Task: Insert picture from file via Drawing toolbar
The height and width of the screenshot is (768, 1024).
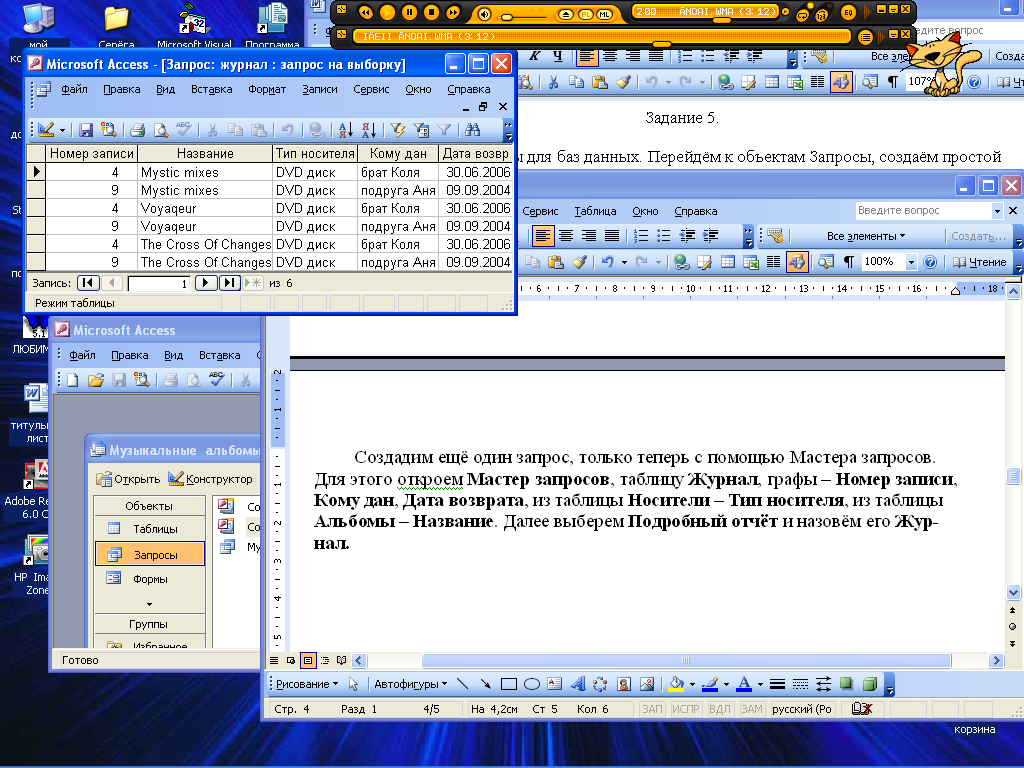Action: tap(647, 684)
